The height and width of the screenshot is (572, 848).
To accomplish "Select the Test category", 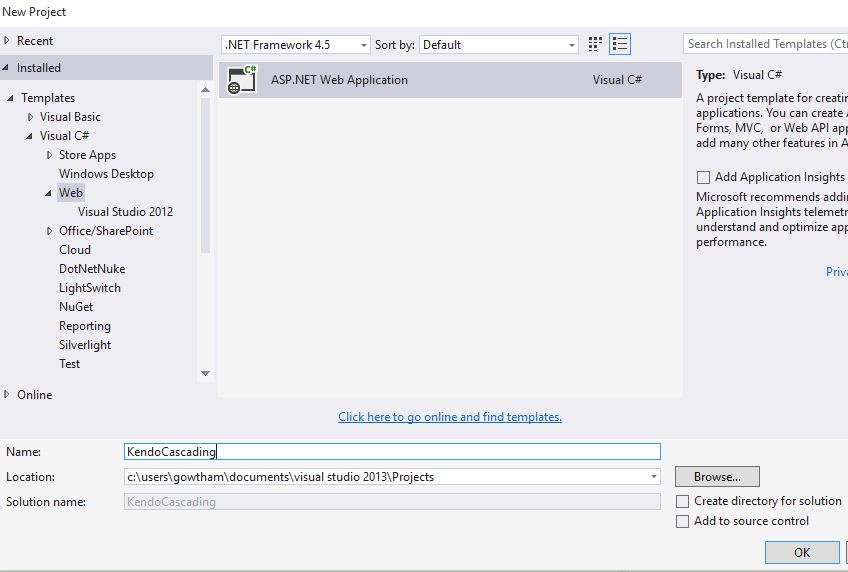I will coord(69,364).
